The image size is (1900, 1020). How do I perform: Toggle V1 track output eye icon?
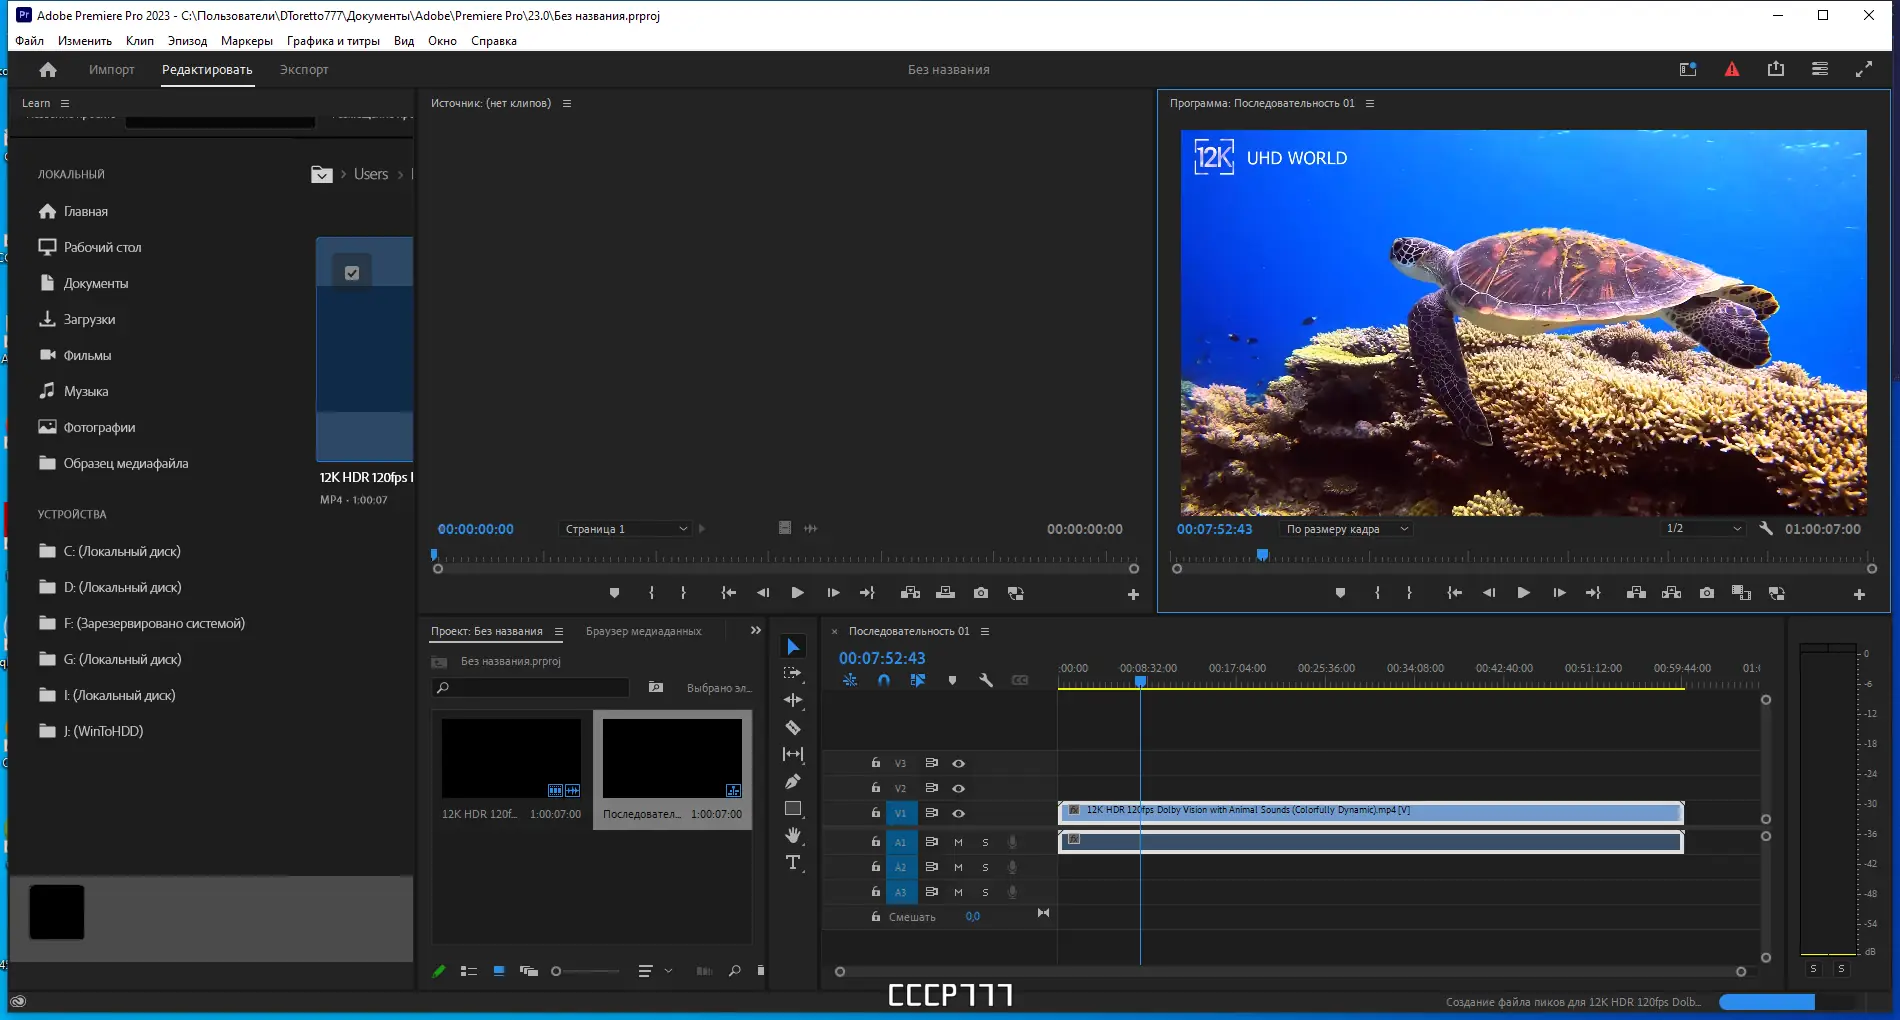[x=958, y=813]
